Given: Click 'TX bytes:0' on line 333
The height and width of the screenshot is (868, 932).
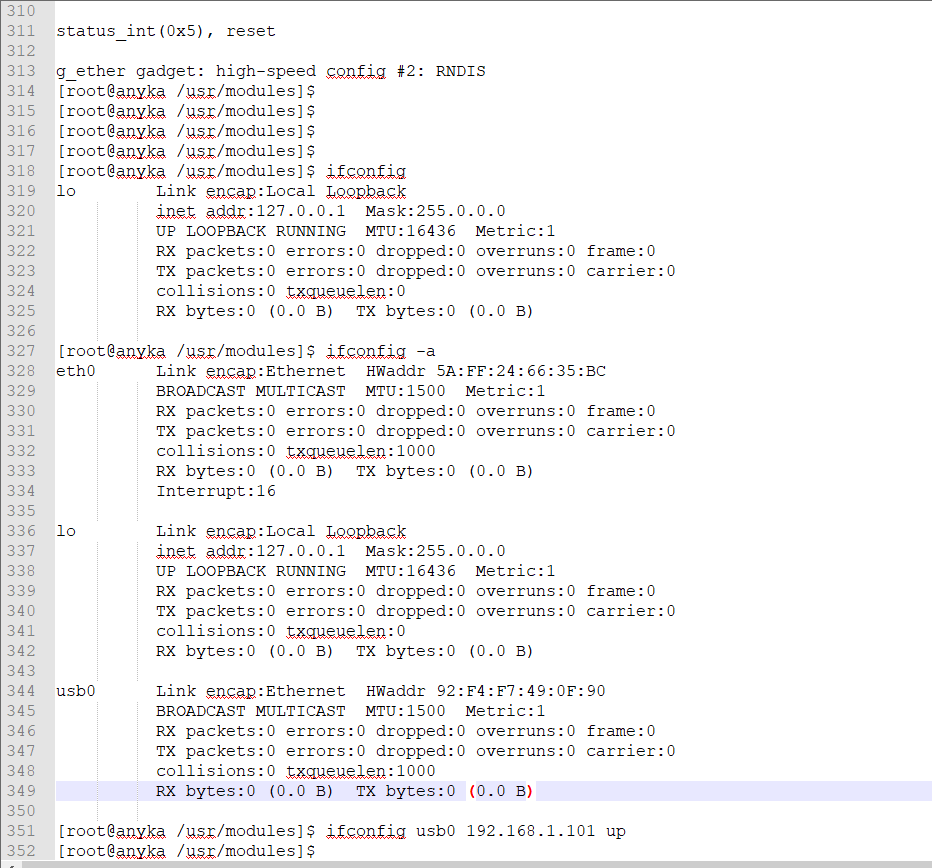Looking at the screenshot, I should pos(406,471).
